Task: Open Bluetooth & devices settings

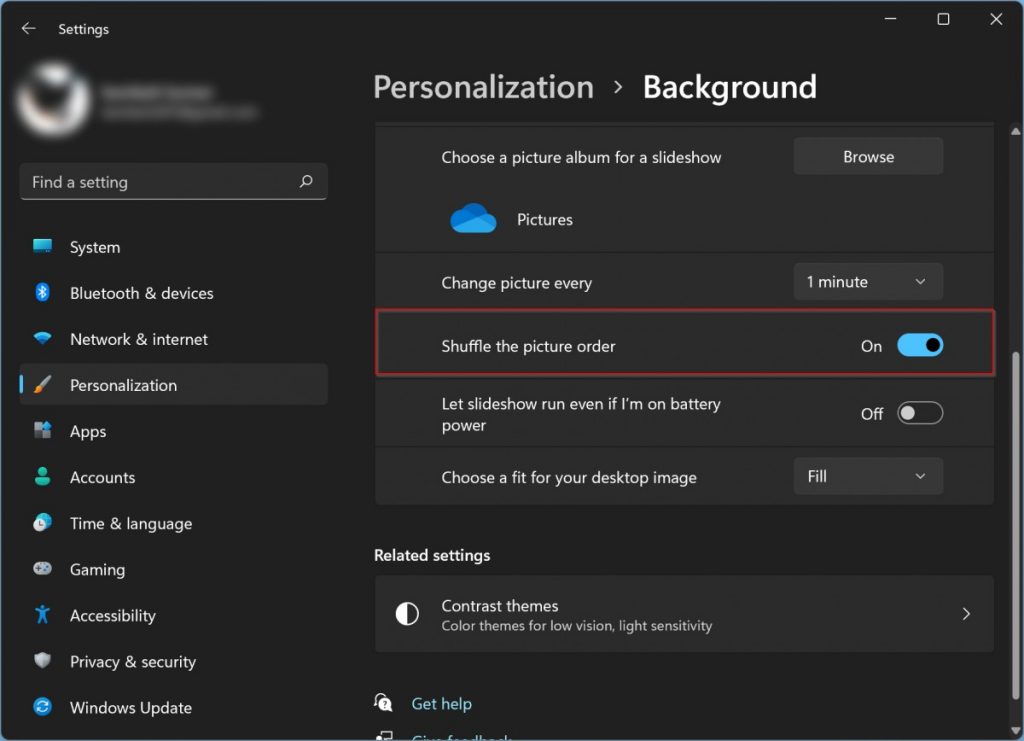Action: pos(141,293)
